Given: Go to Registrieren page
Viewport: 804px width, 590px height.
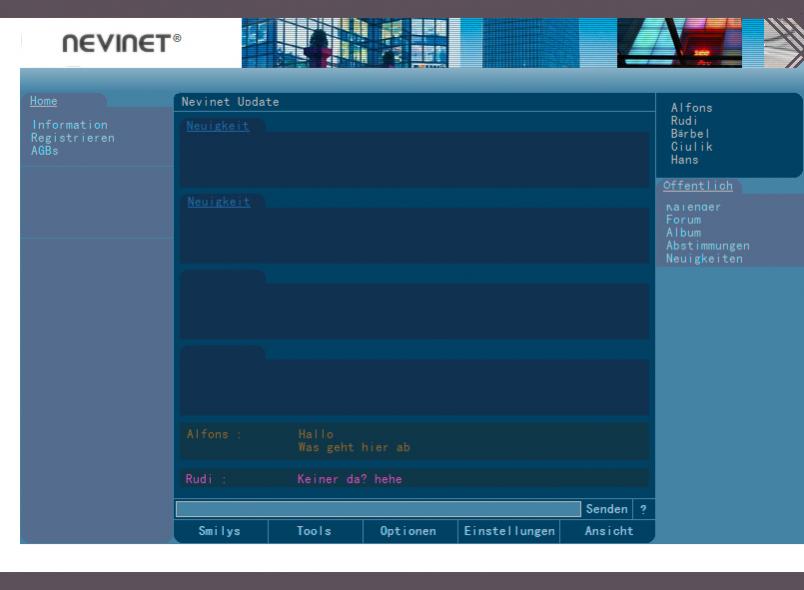Looking at the screenshot, I should [x=73, y=138].
